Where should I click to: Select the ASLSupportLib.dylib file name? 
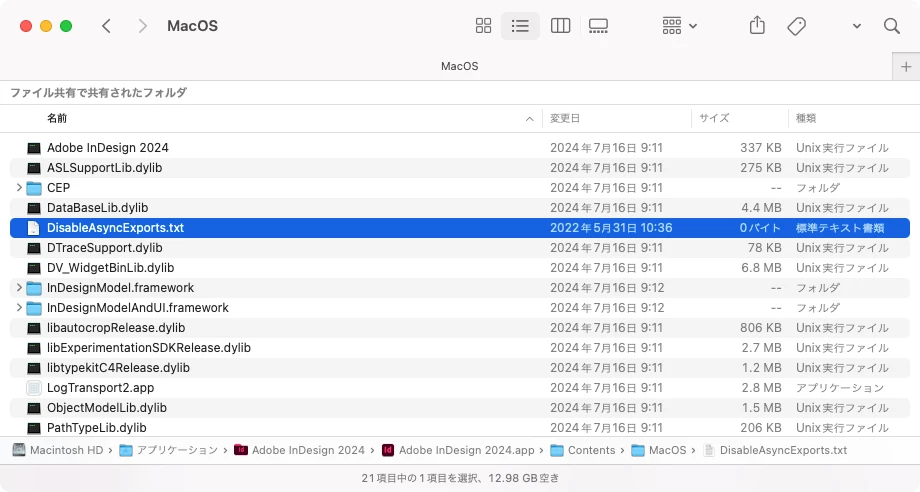104,168
